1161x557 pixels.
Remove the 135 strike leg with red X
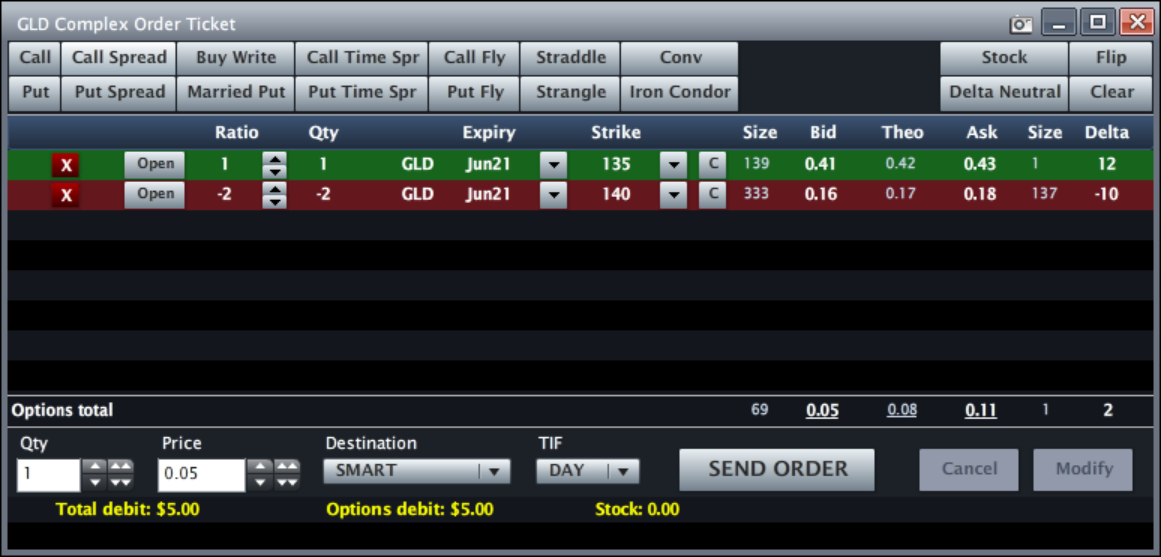(x=66, y=164)
